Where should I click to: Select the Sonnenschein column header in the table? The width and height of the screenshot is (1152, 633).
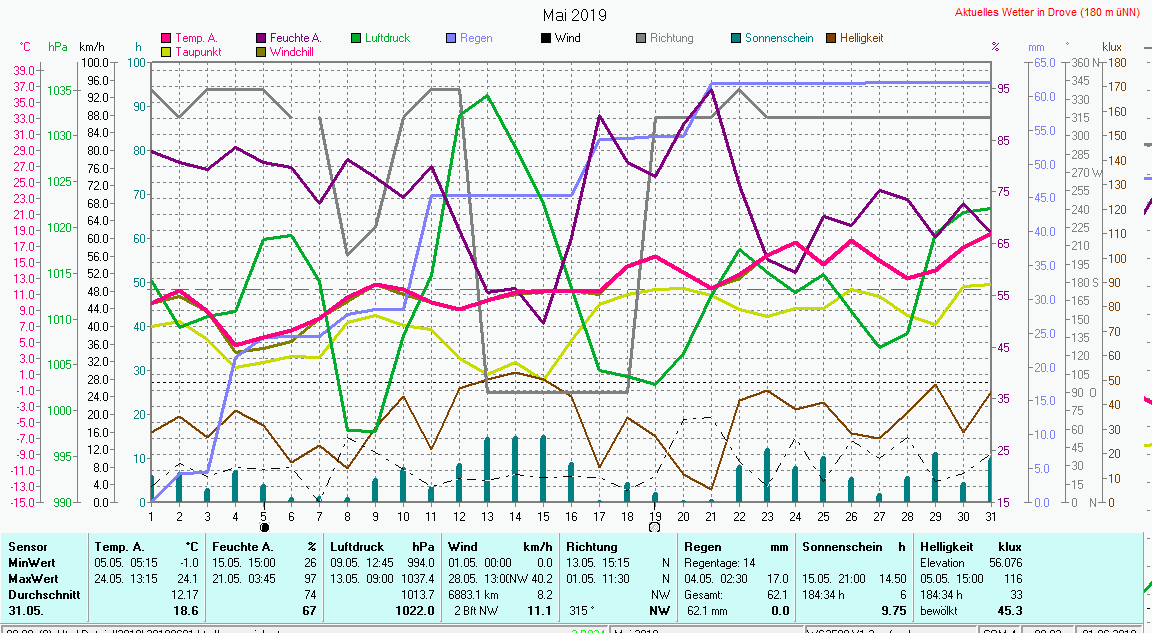pos(840,548)
